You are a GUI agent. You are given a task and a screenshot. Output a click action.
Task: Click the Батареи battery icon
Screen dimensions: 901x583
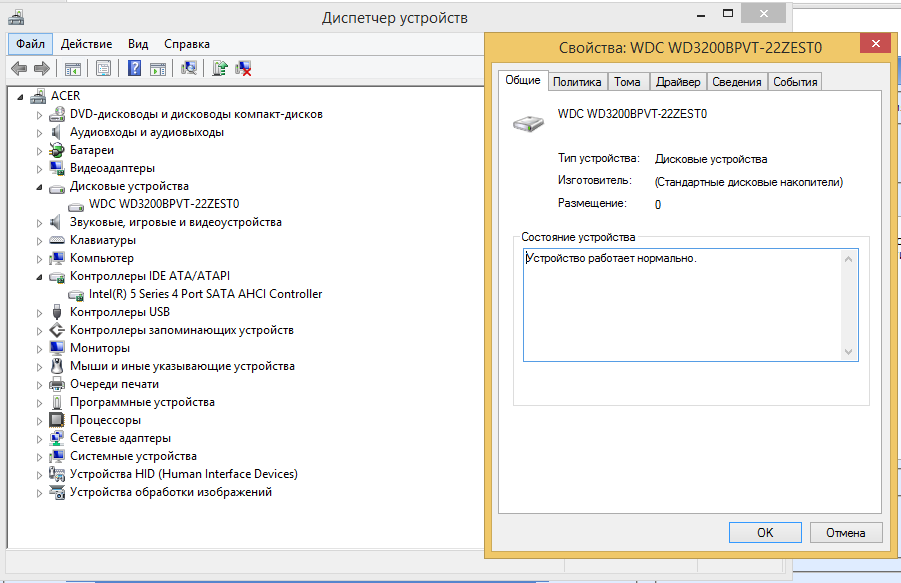tap(57, 150)
